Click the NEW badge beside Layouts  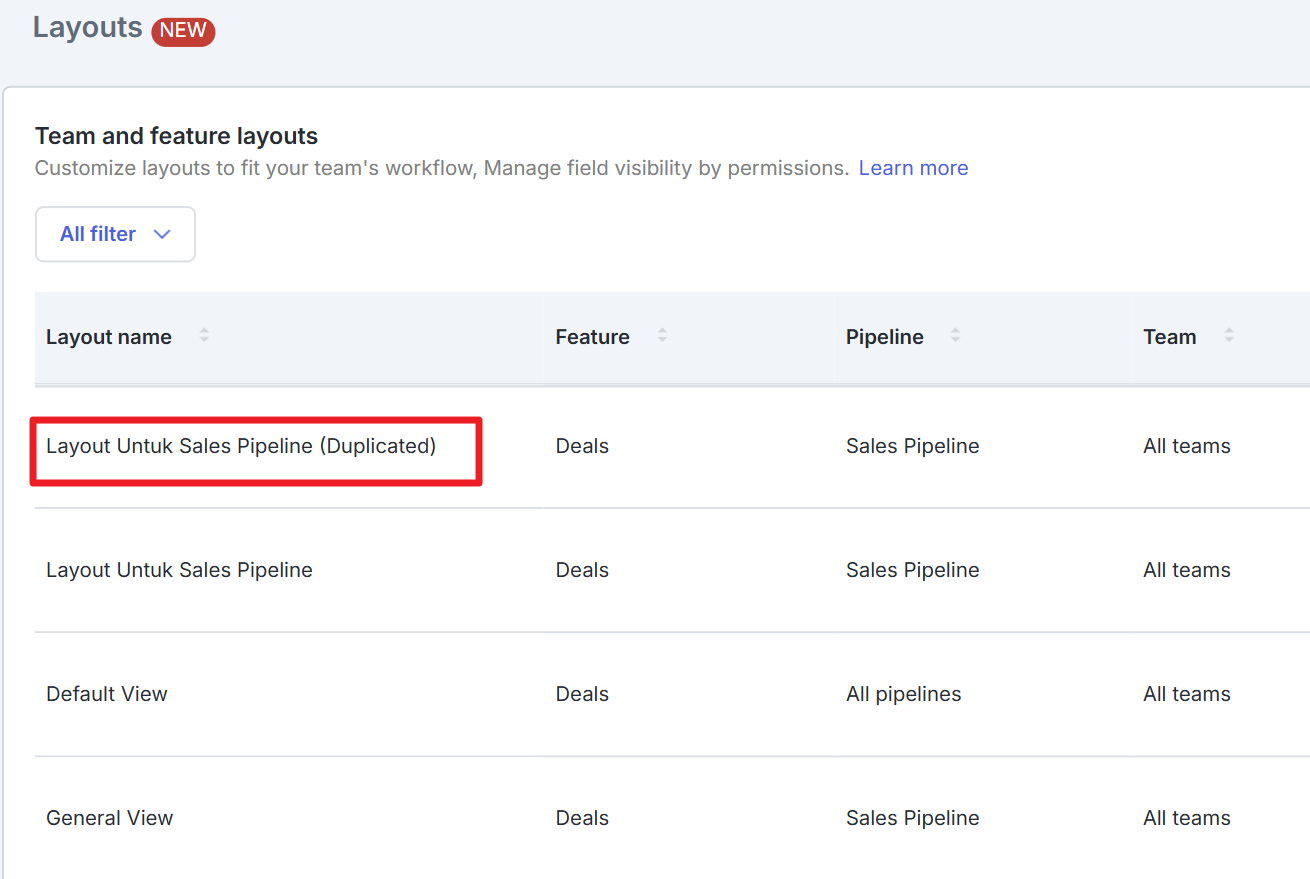tap(183, 31)
